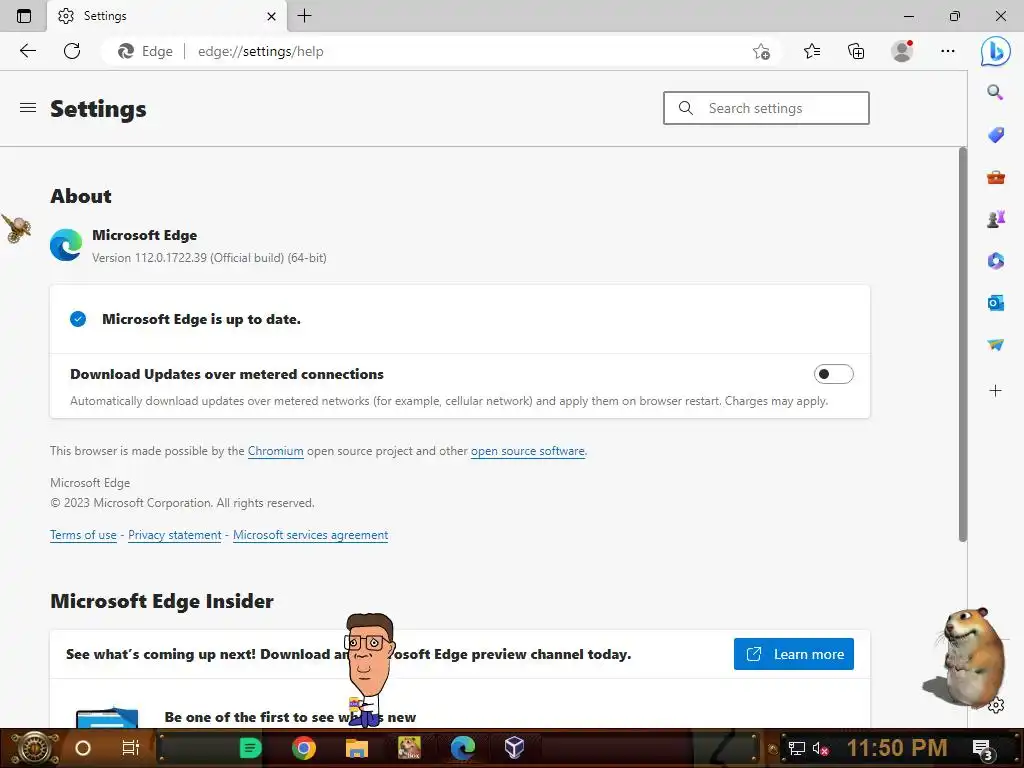Image resolution: width=1024 pixels, height=768 pixels.
Task: Add new app to sidebar
Action: pos(995,391)
